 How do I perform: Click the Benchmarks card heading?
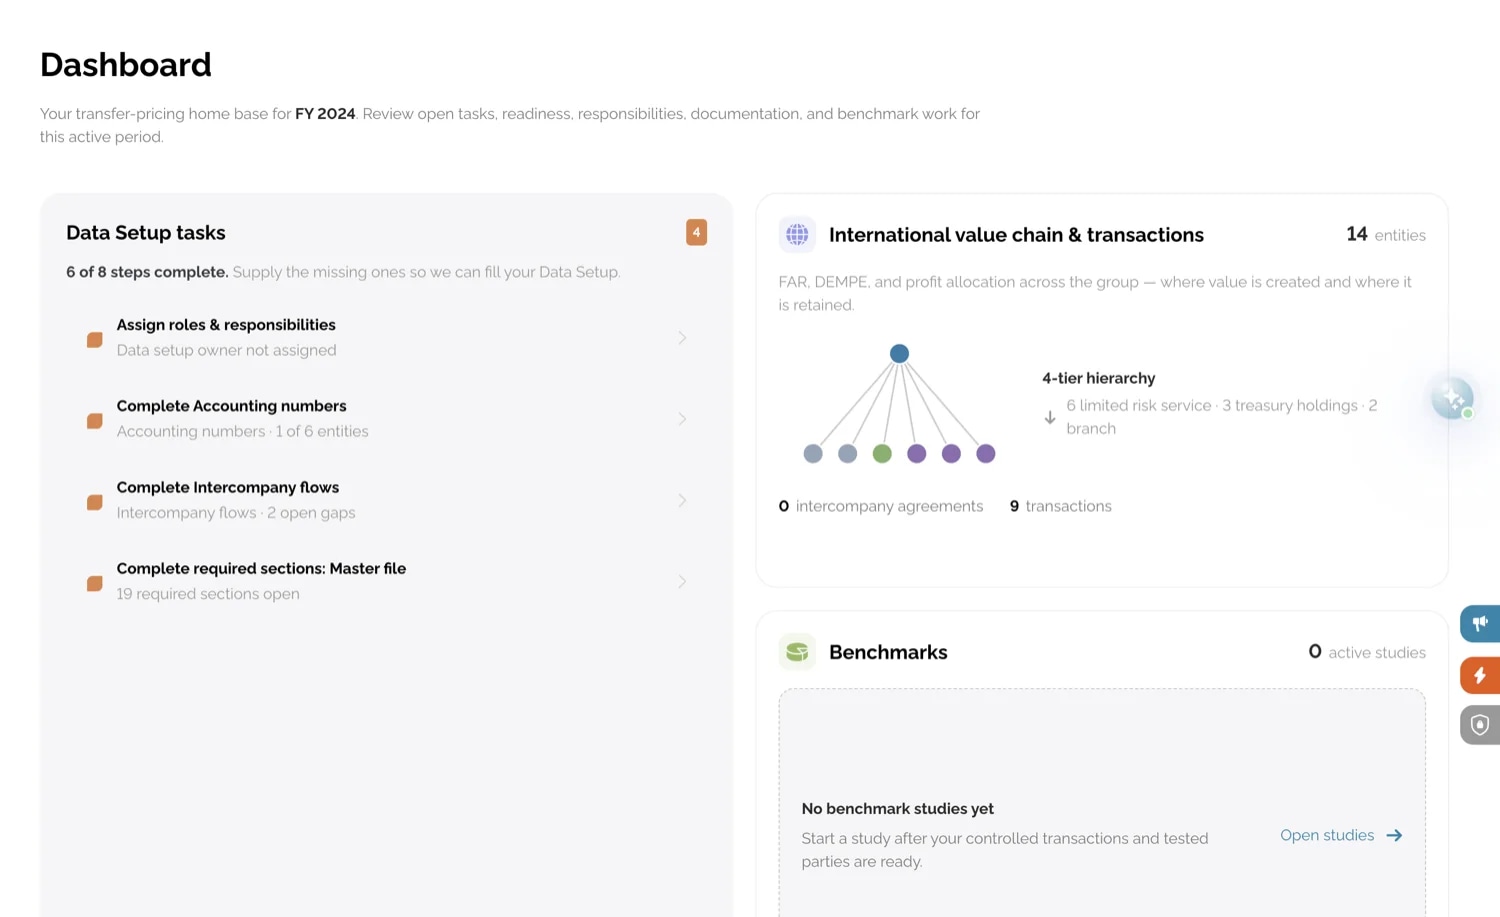click(888, 652)
